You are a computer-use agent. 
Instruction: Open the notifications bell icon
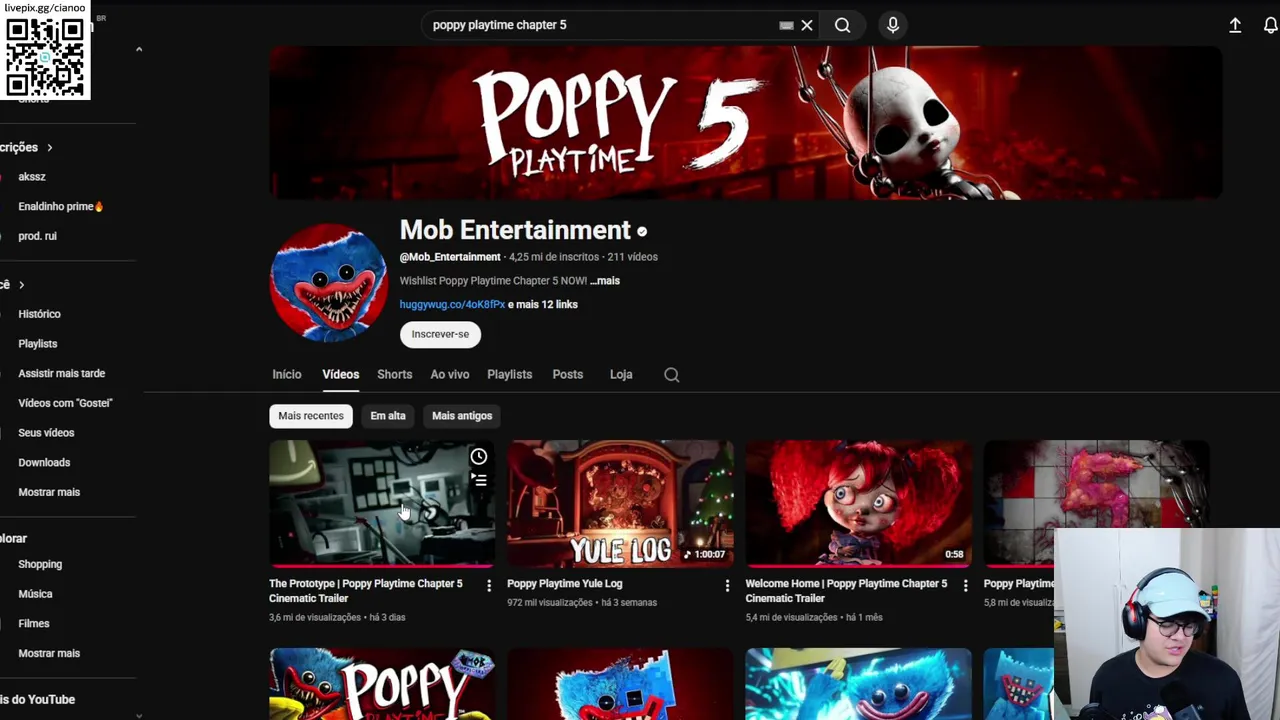click(1270, 25)
